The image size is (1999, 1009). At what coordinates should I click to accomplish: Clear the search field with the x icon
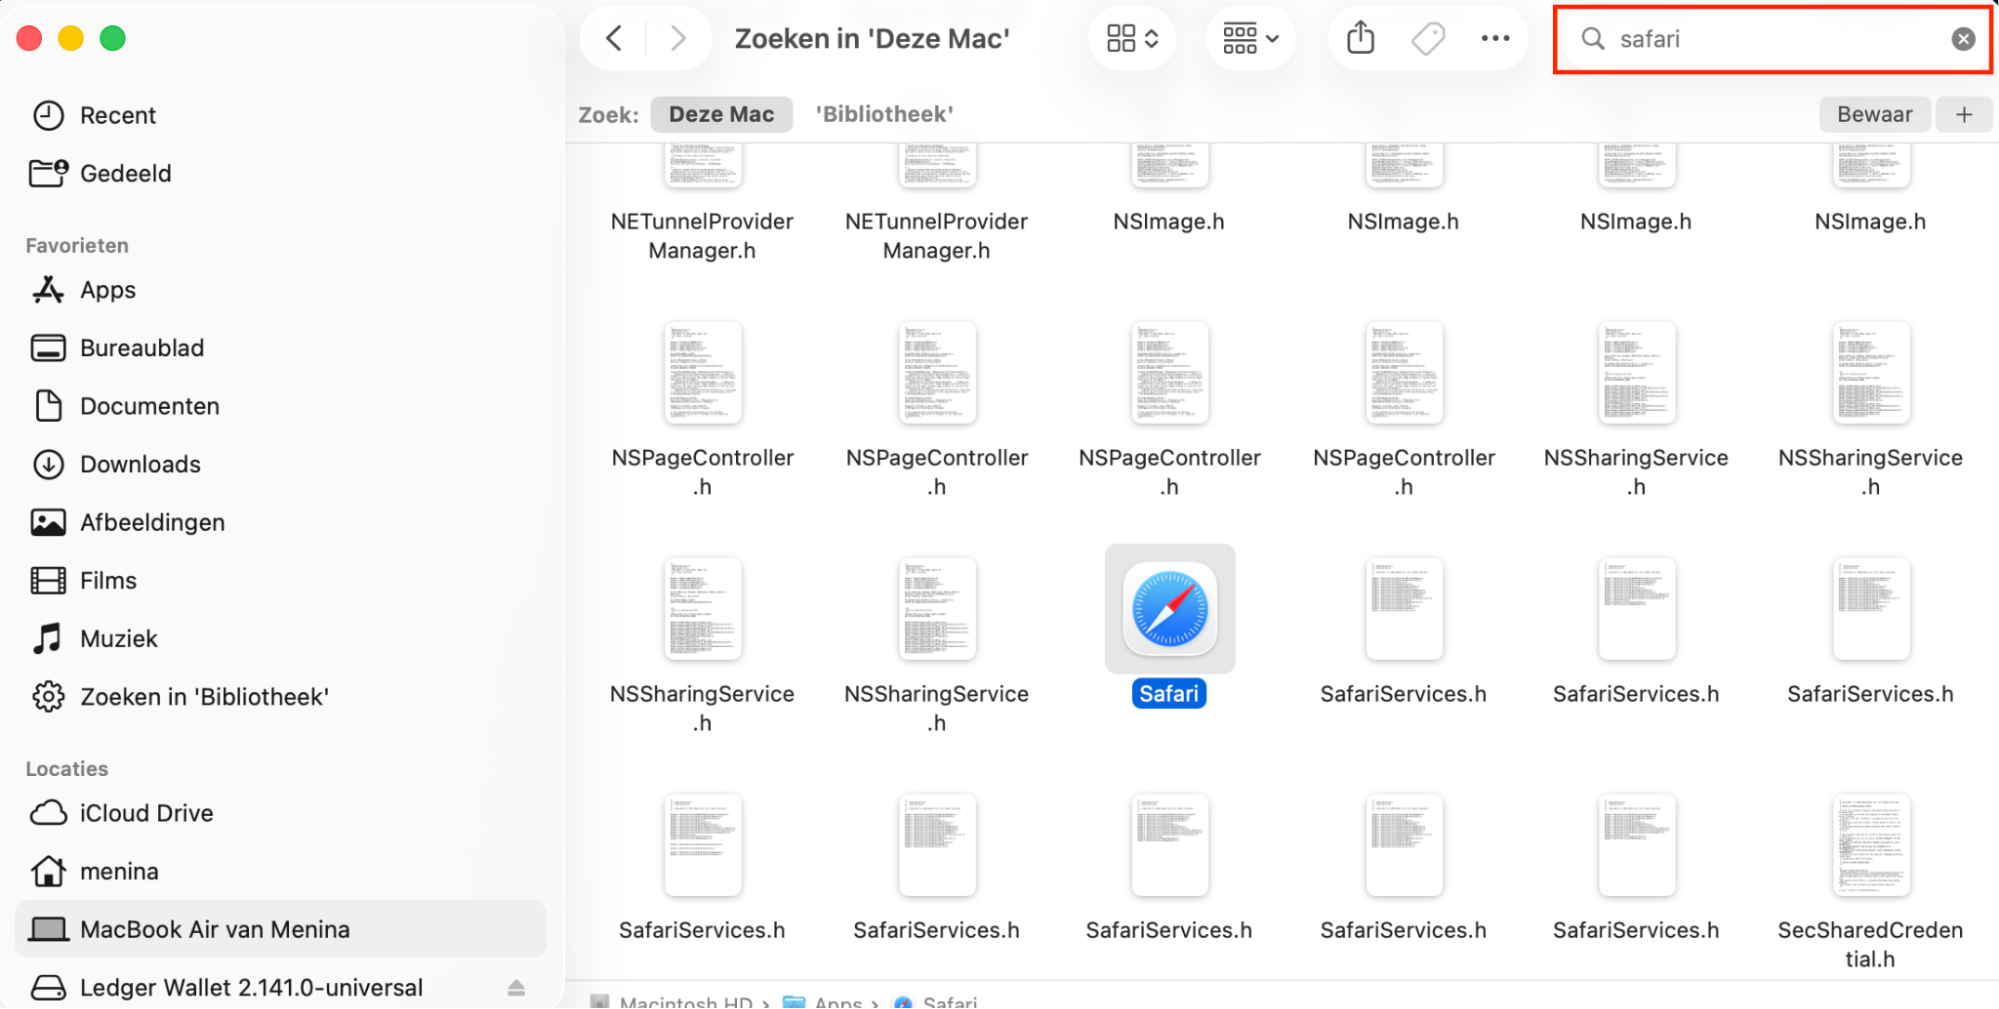tap(1961, 39)
